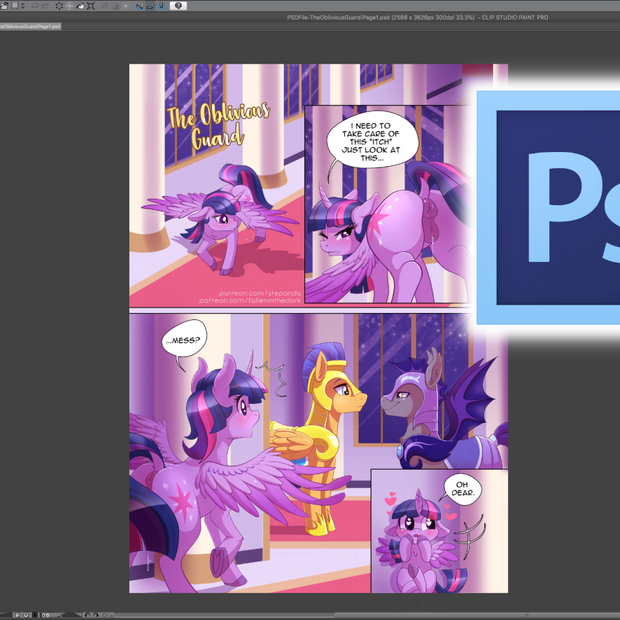This screenshot has height=620, width=620.
Task: Click the Scale/Rotate transform icon
Action: click(x=91, y=6)
